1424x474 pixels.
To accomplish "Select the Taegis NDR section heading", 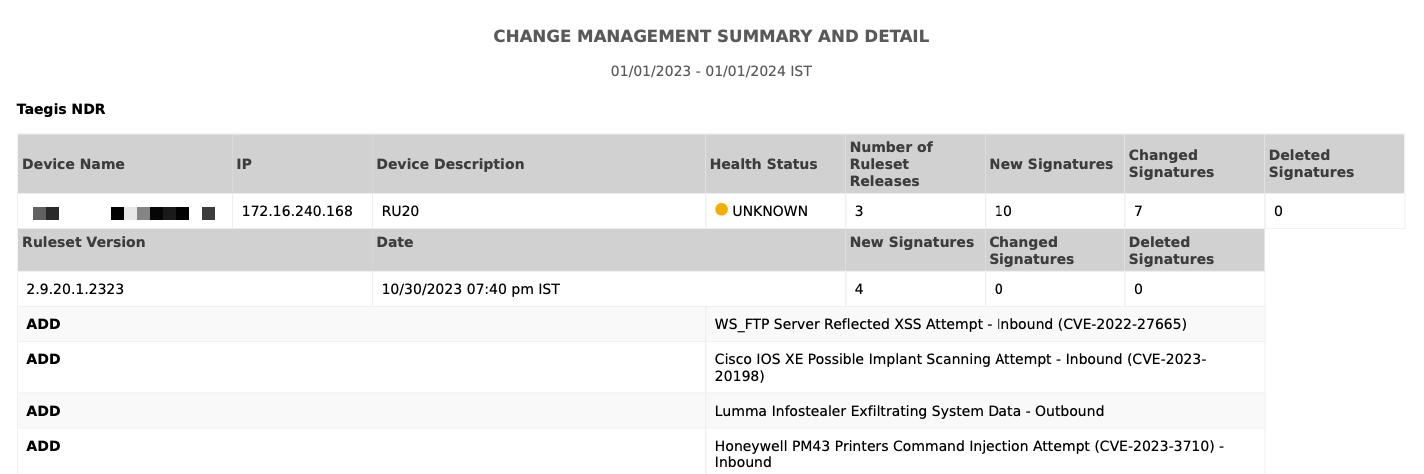I will pos(61,109).
